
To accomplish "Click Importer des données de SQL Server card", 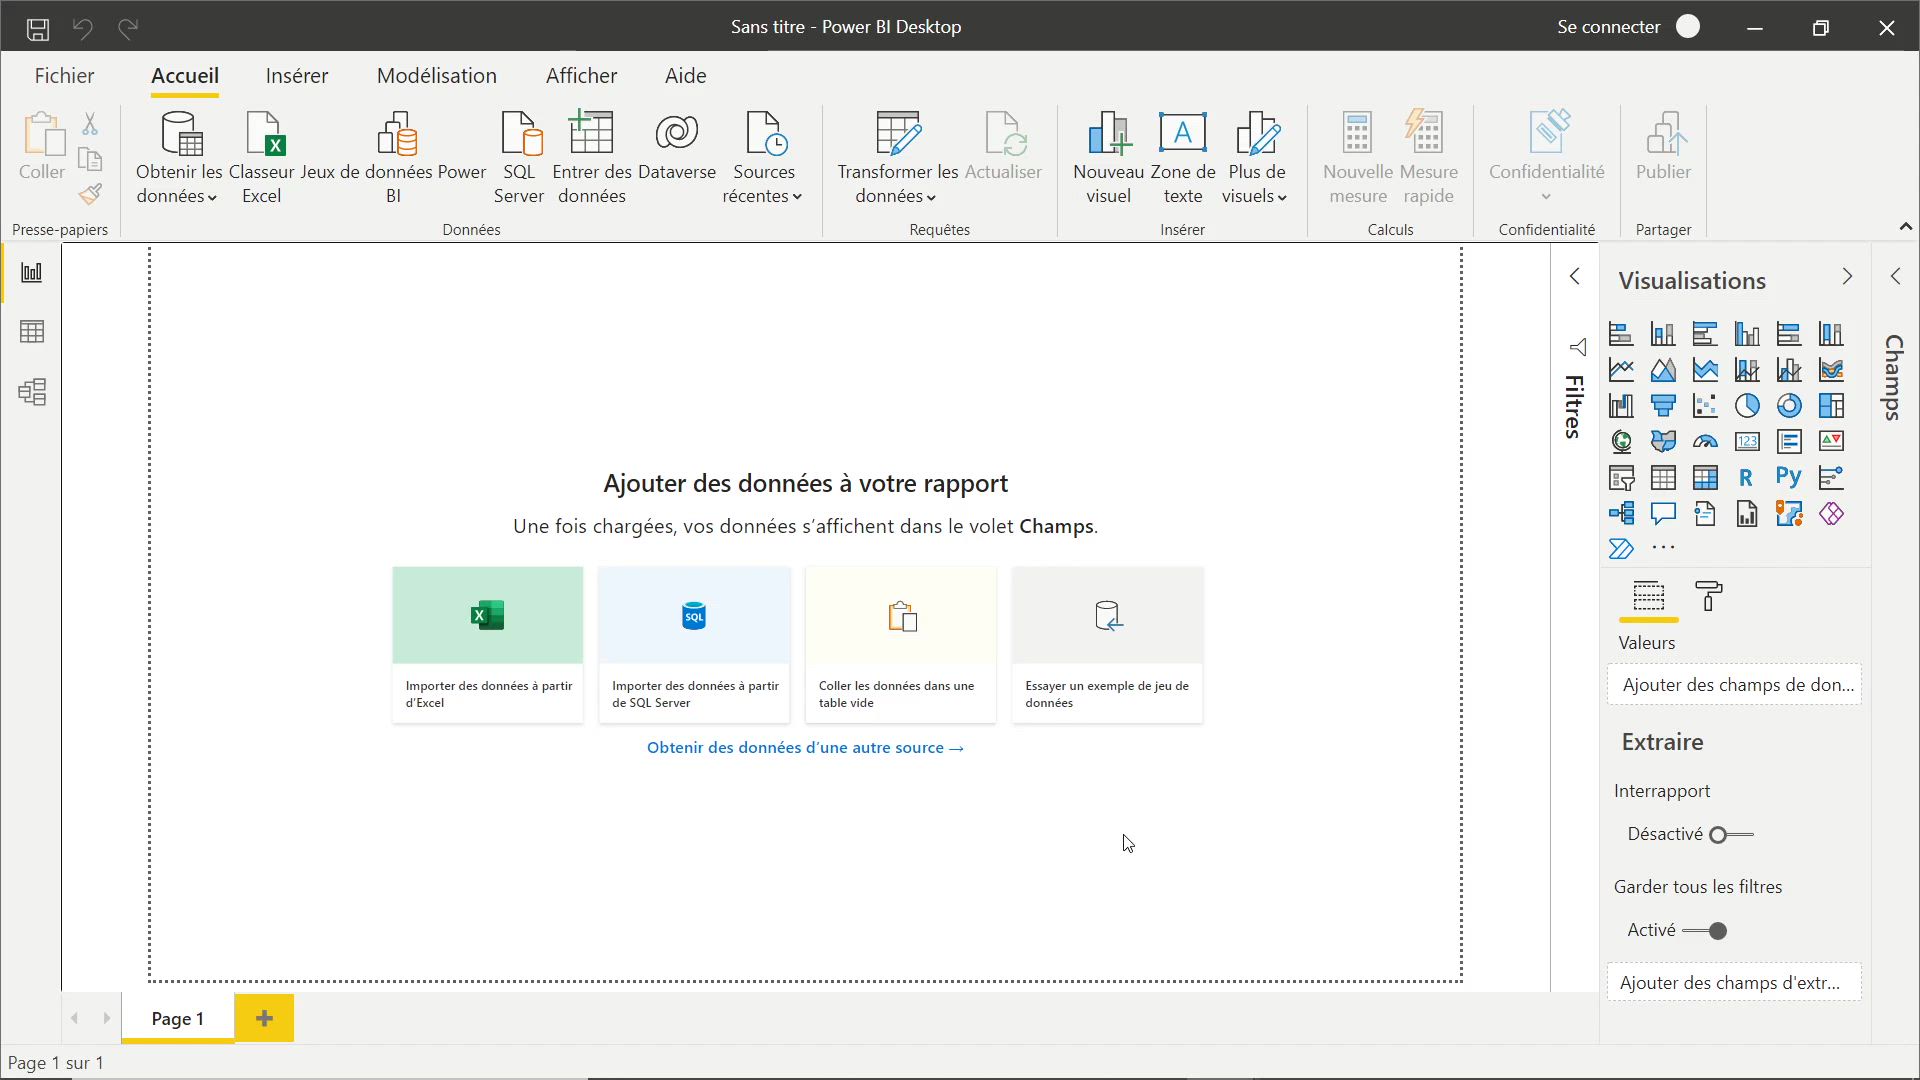I will [x=694, y=645].
